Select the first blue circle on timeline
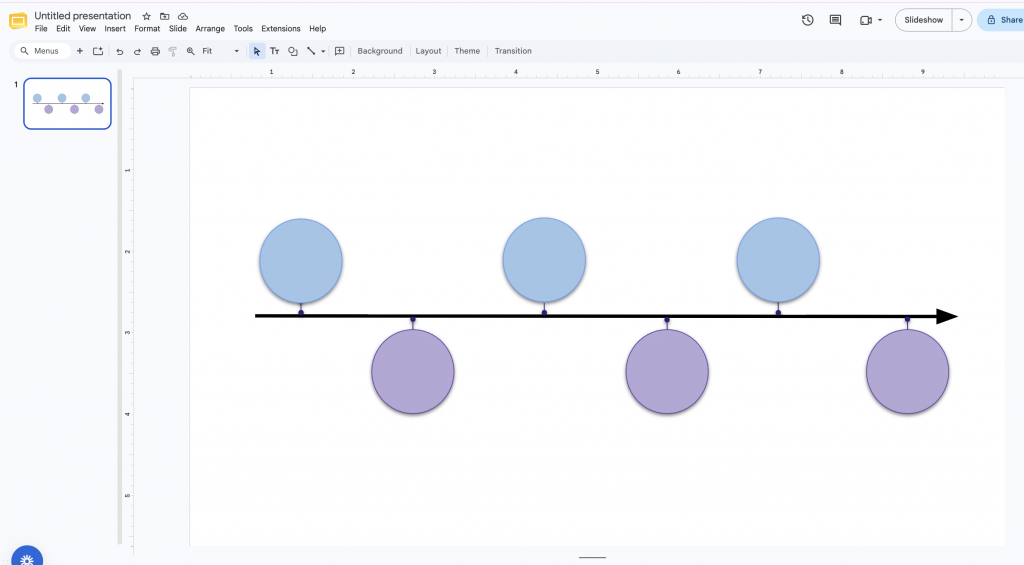Screen dimensions: 1024x565 pyautogui.click(x=301, y=261)
